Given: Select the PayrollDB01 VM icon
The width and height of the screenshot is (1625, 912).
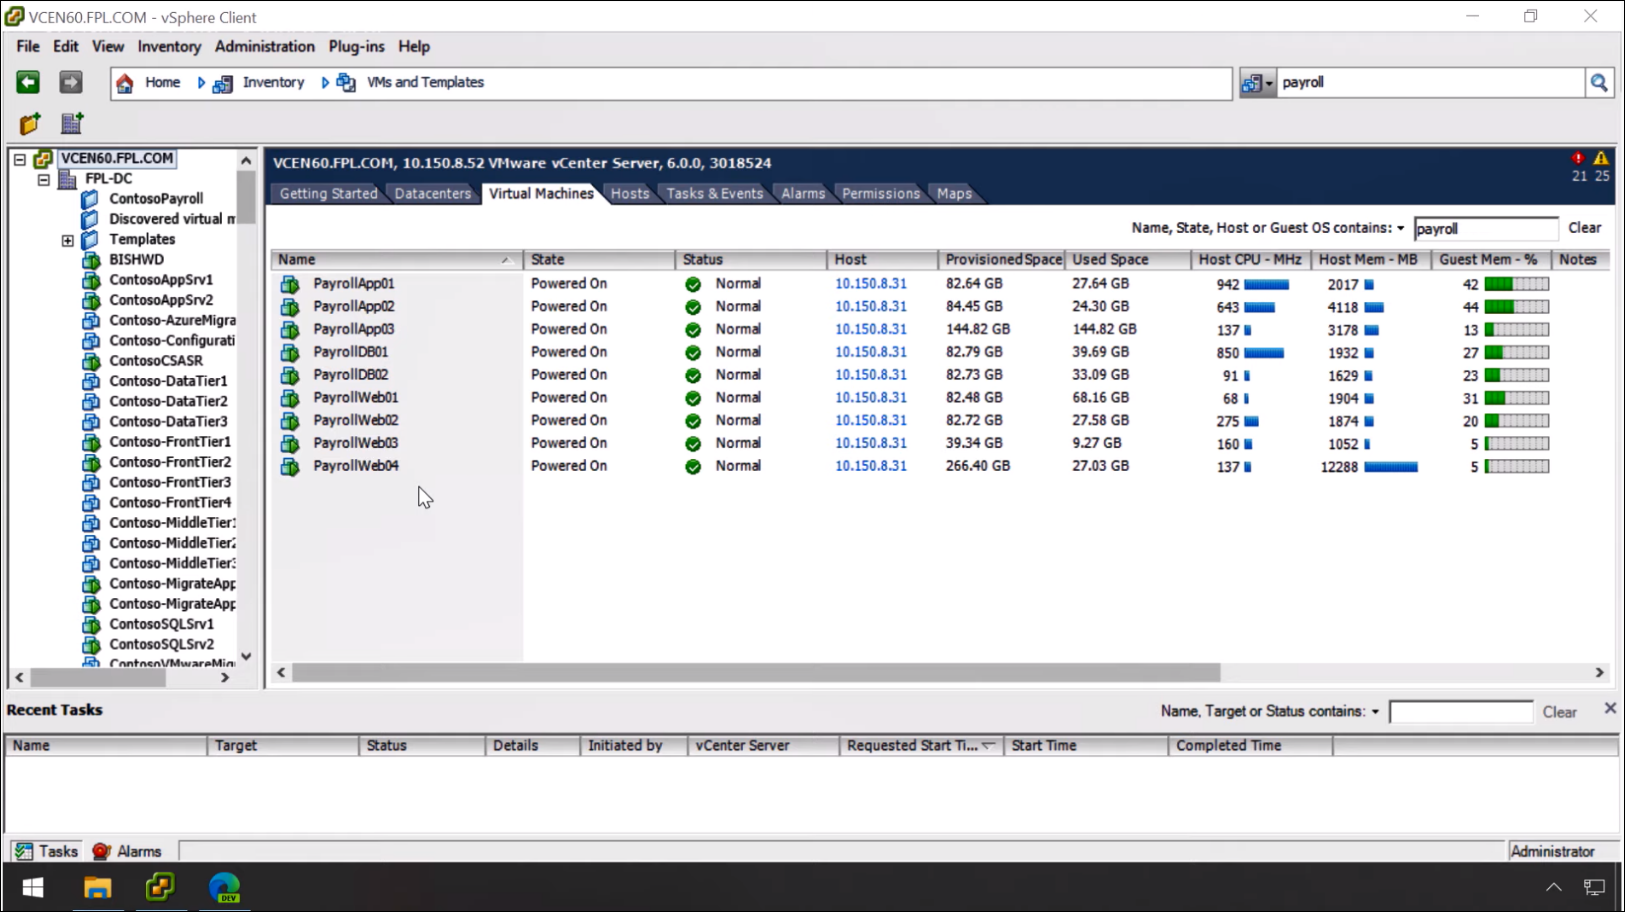Looking at the screenshot, I should [x=290, y=352].
